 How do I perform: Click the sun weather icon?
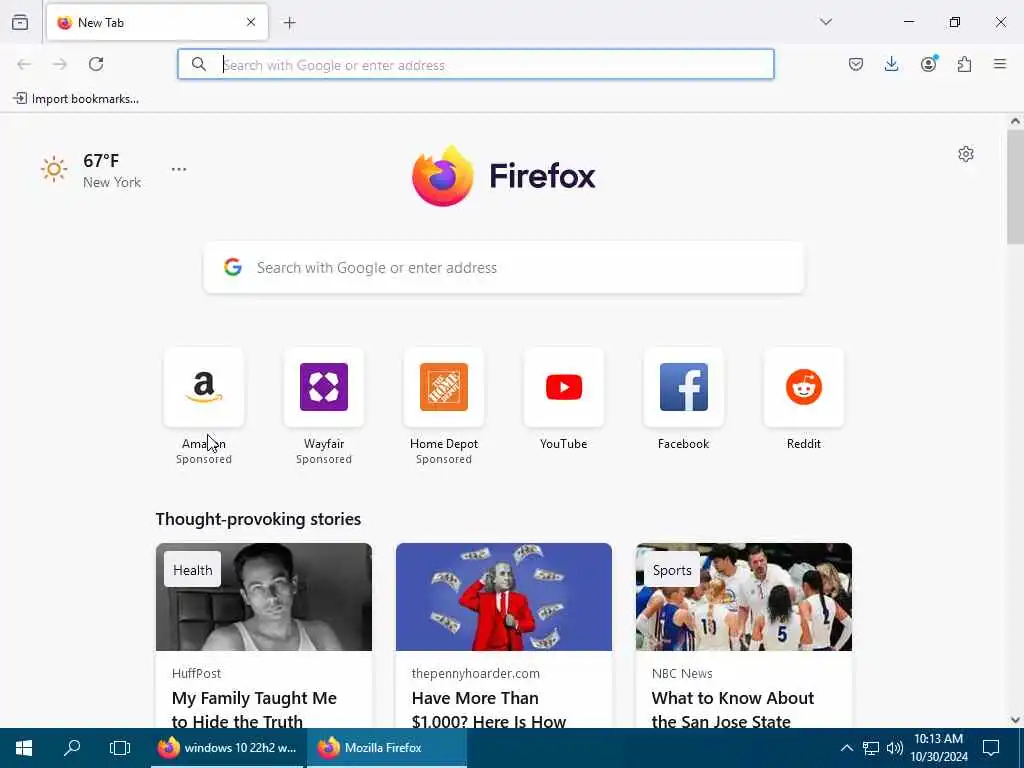pos(54,170)
